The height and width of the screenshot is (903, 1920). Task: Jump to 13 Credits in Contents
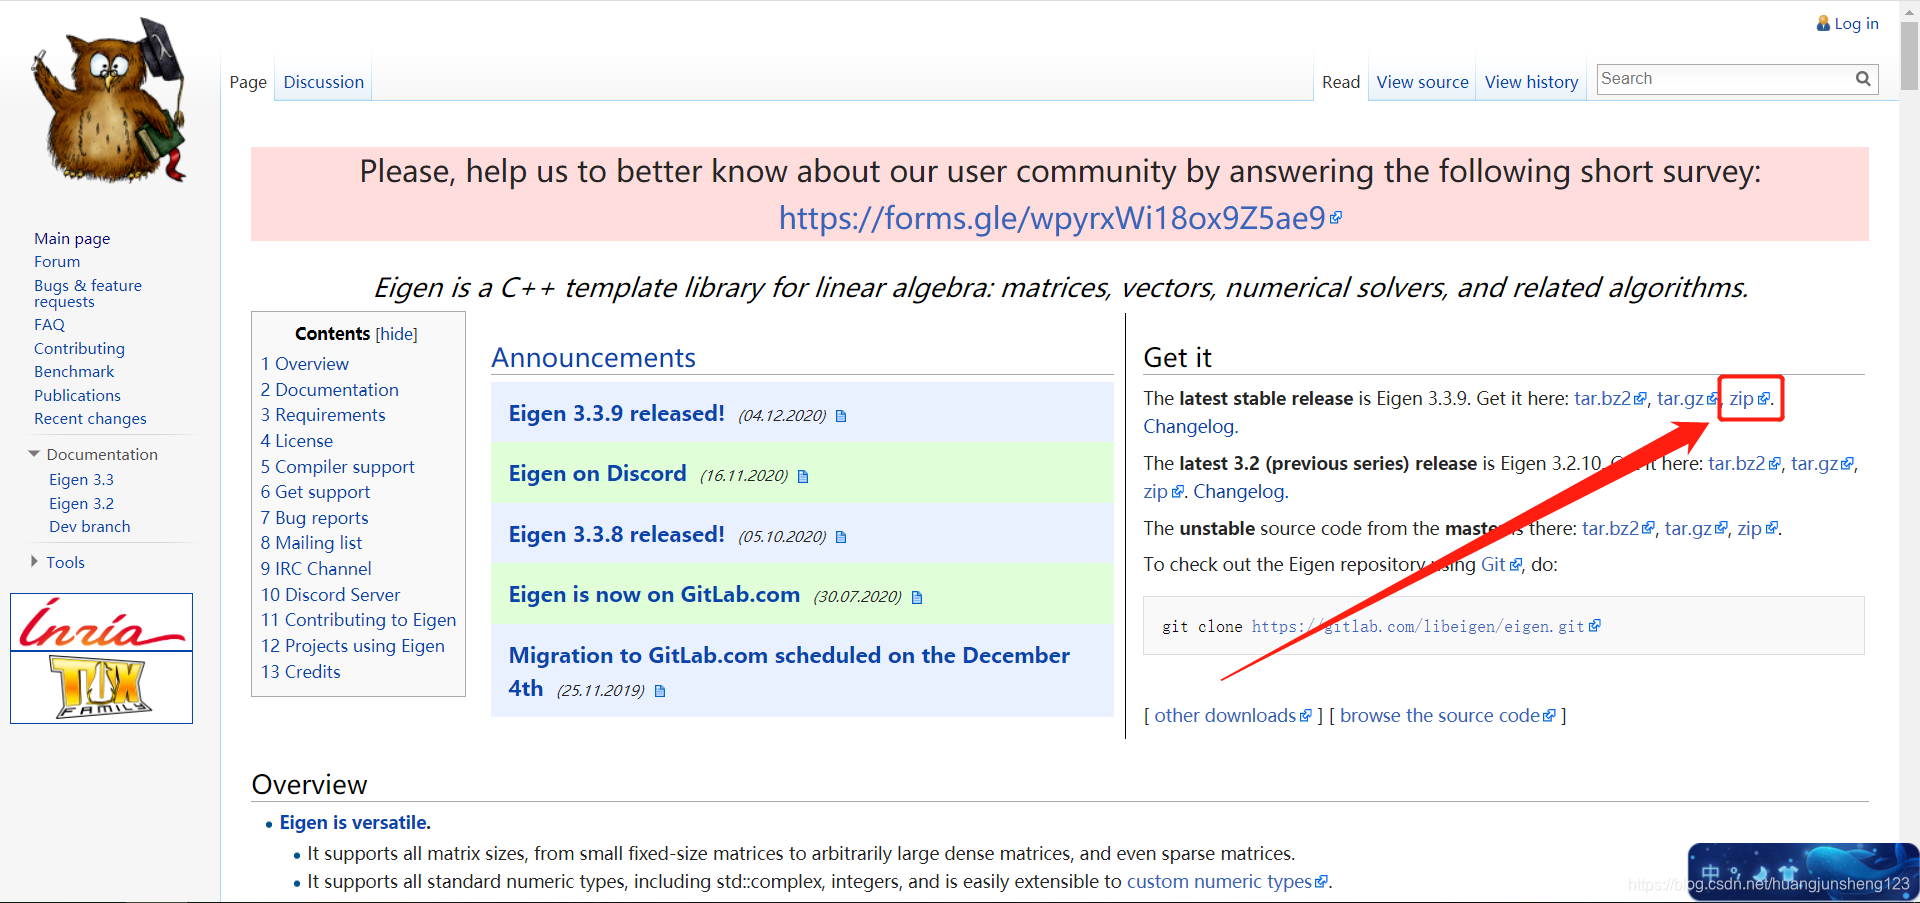point(301,672)
